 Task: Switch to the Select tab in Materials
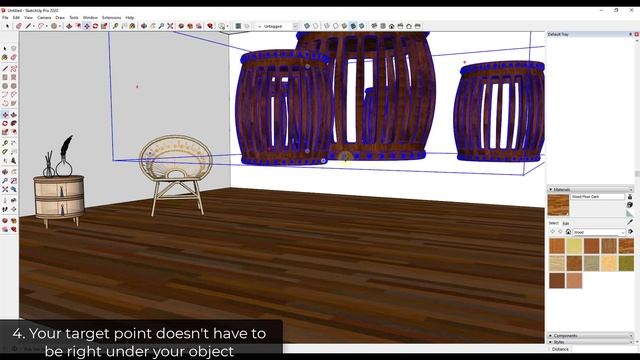(553, 223)
